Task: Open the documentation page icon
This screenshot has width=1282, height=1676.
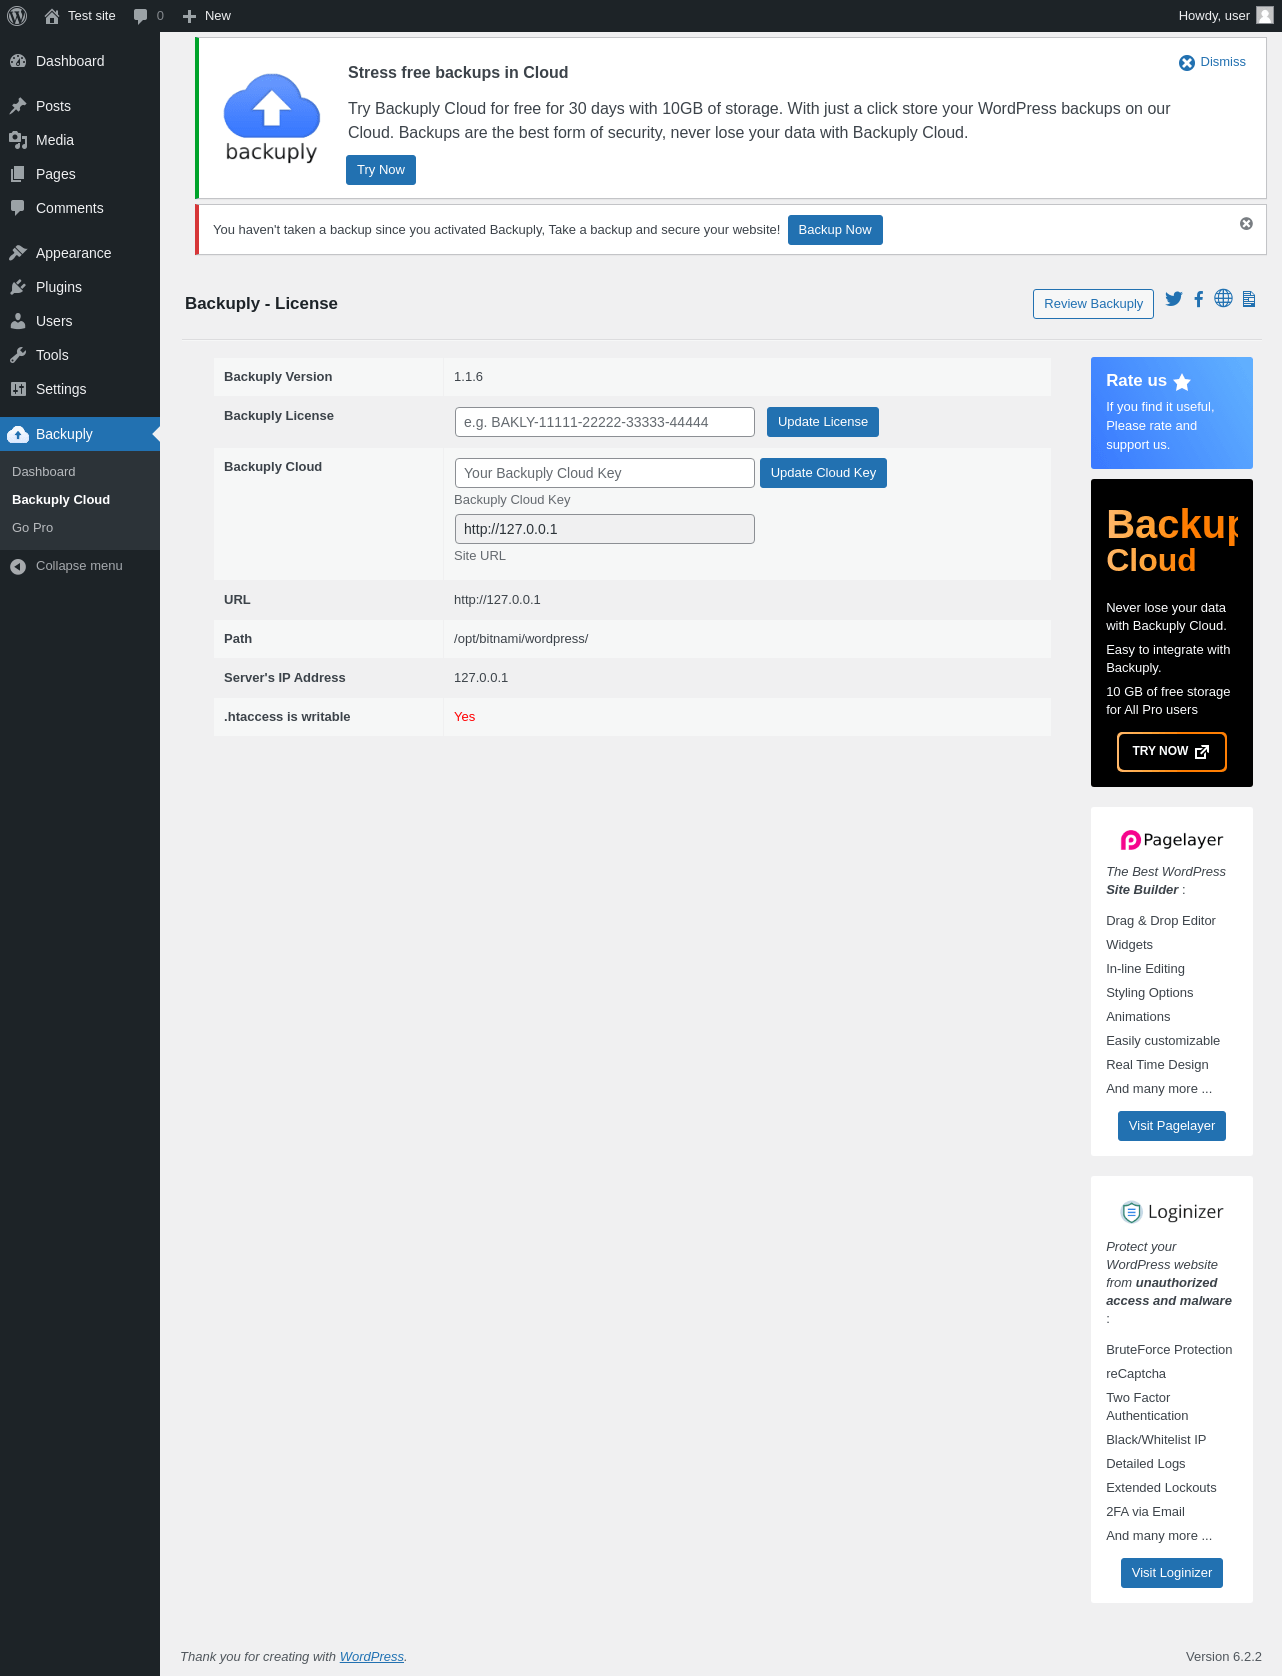Action: 1249,299
